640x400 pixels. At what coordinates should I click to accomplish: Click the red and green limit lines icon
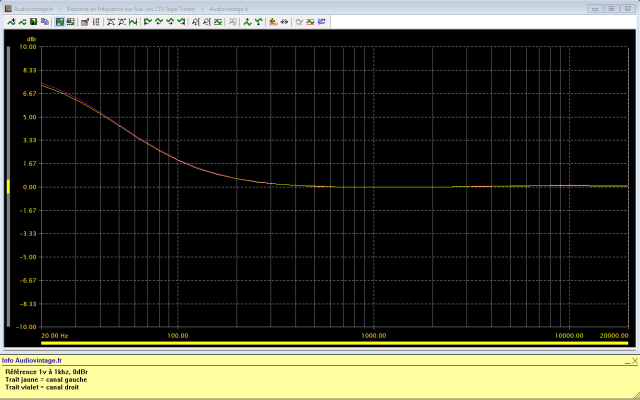click(x=310, y=22)
